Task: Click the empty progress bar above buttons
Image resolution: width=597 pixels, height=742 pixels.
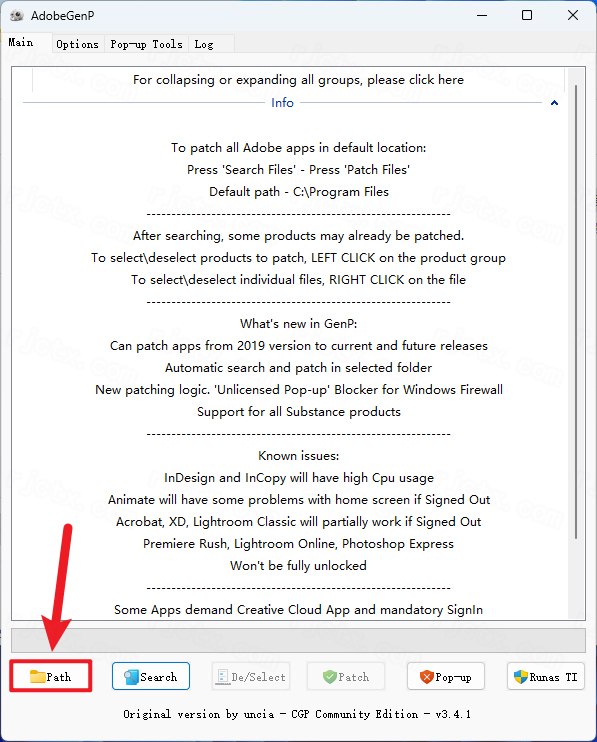Action: pyautogui.click(x=298, y=640)
